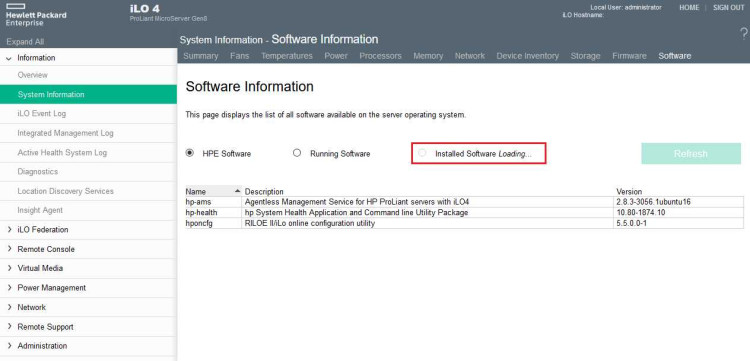Expand the iLO Federation section
This screenshot has height=361, width=750.
pos(9,230)
